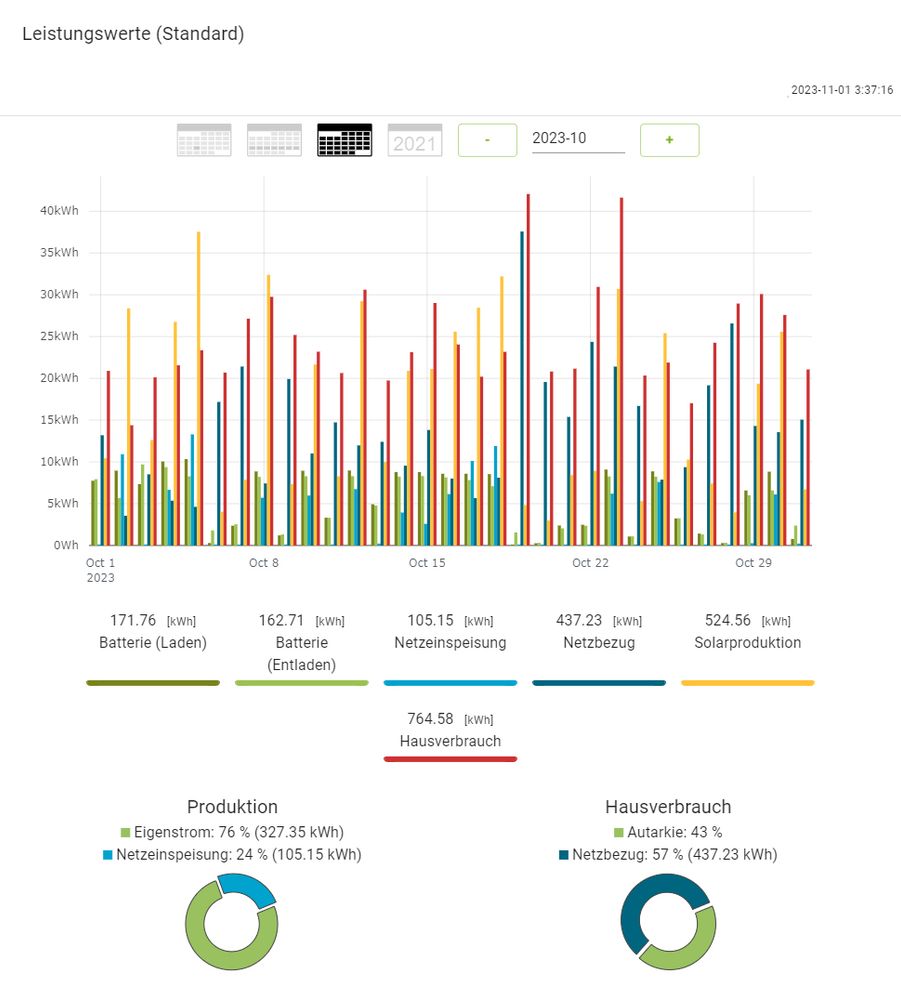Click the Oct 8 axis label

(x=263, y=563)
